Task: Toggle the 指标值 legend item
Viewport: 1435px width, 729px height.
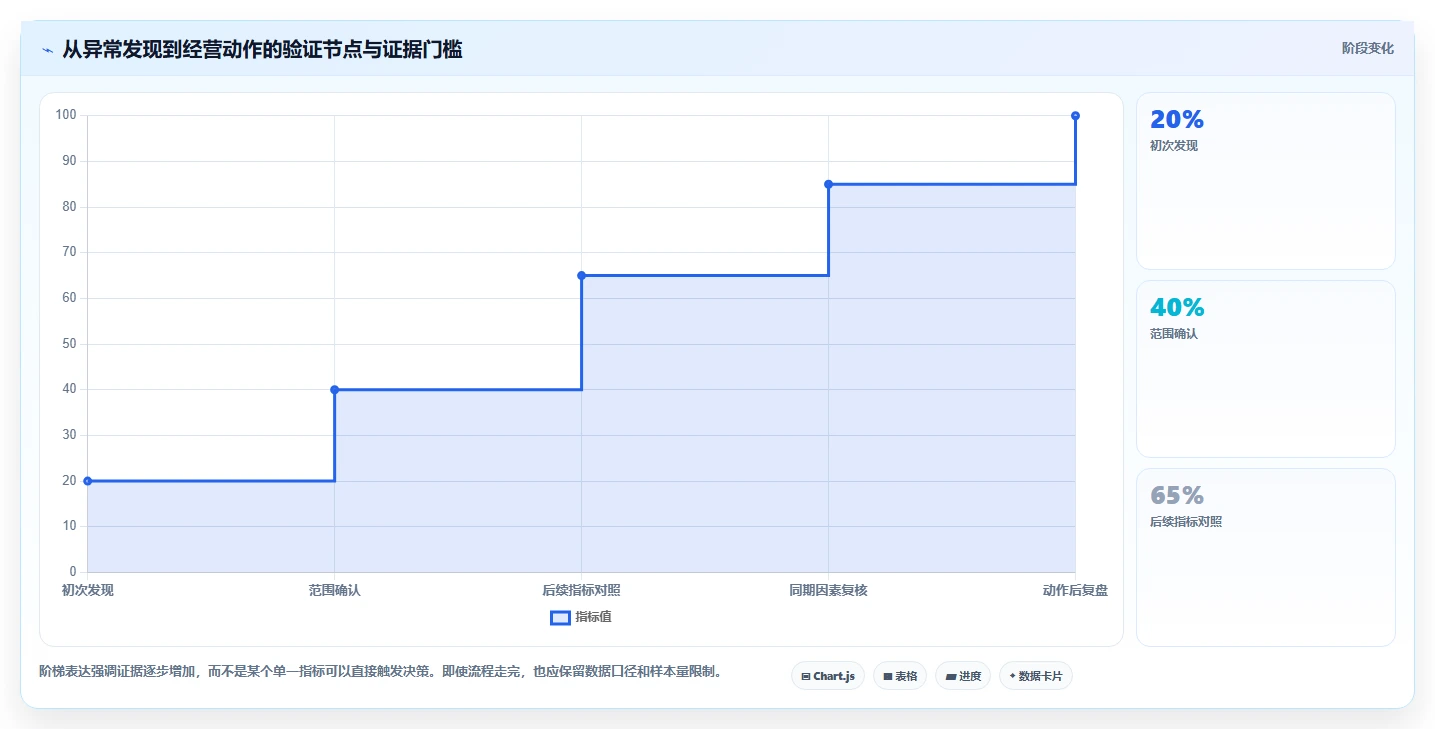Action: [581, 617]
